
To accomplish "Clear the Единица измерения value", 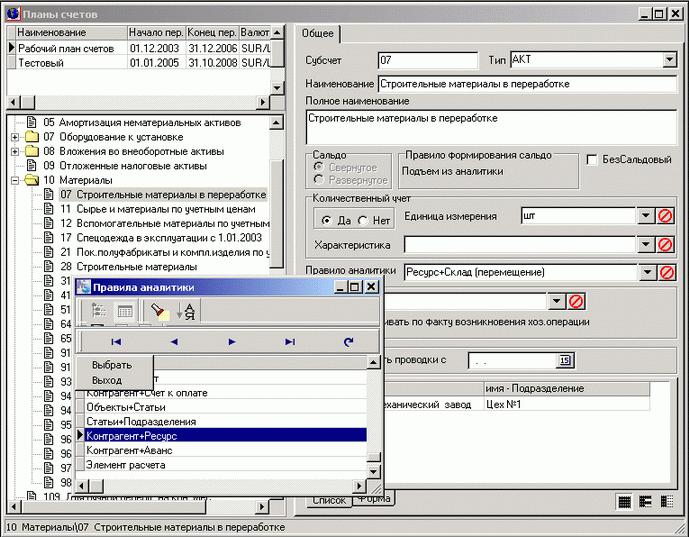I will click(x=665, y=216).
